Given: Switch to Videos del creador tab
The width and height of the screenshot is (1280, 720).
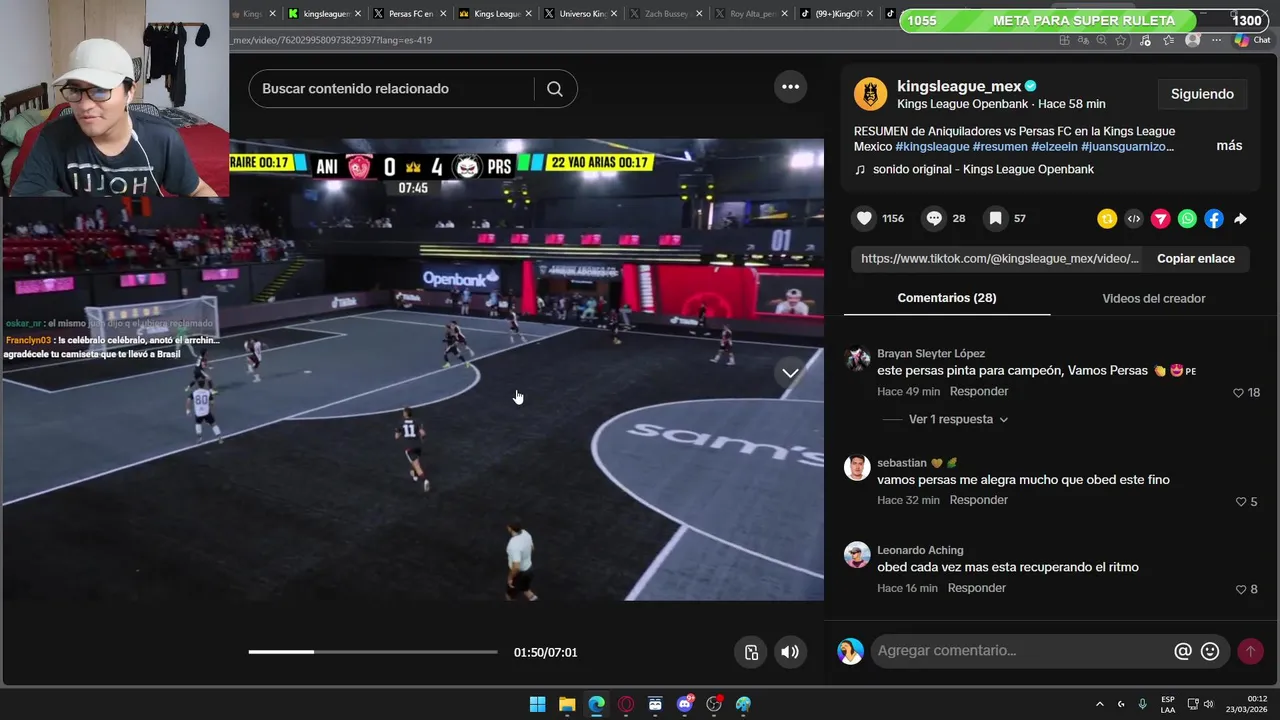Looking at the screenshot, I should click(x=1154, y=298).
